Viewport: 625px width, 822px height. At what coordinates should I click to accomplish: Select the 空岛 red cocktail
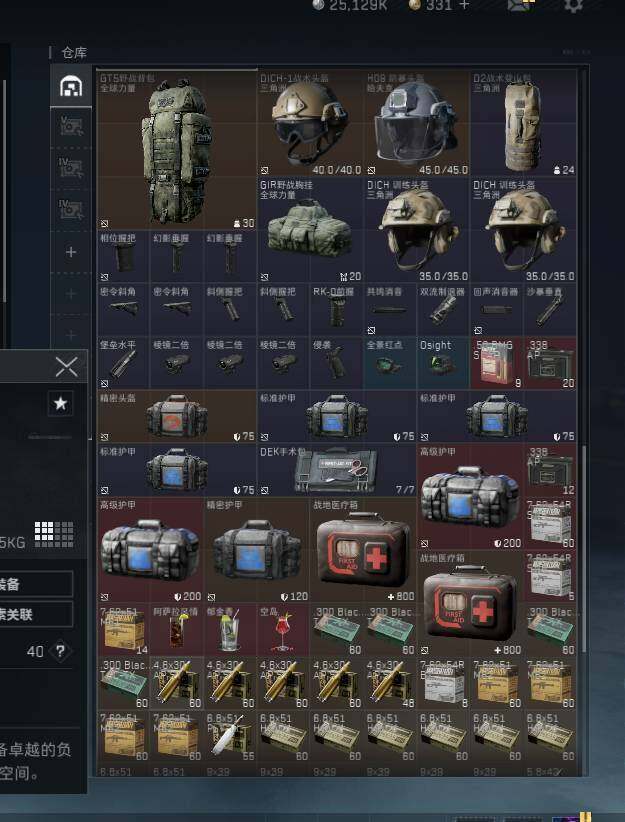283,630
